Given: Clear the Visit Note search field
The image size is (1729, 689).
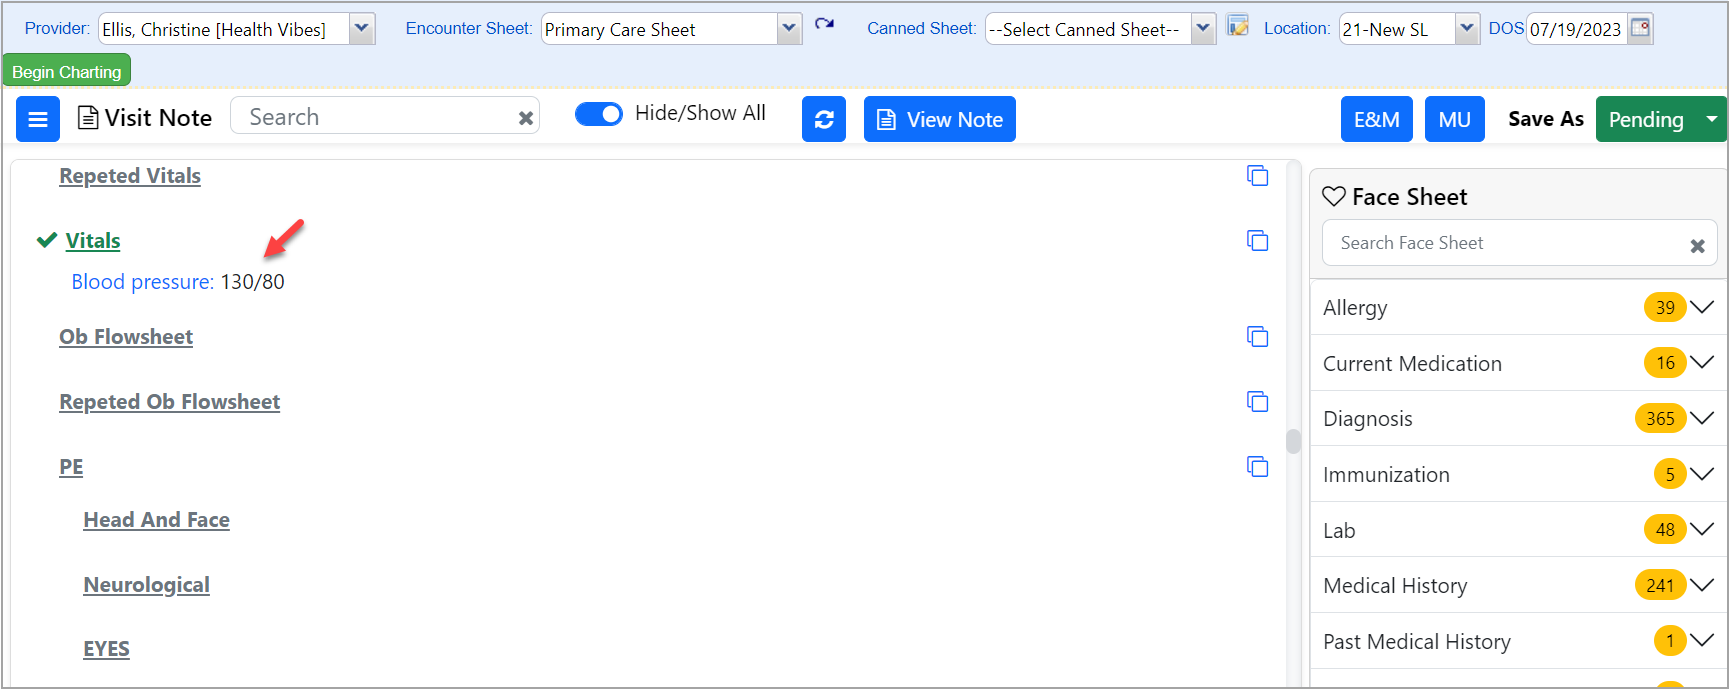Looking at the screenshot, I should (526, 118).
